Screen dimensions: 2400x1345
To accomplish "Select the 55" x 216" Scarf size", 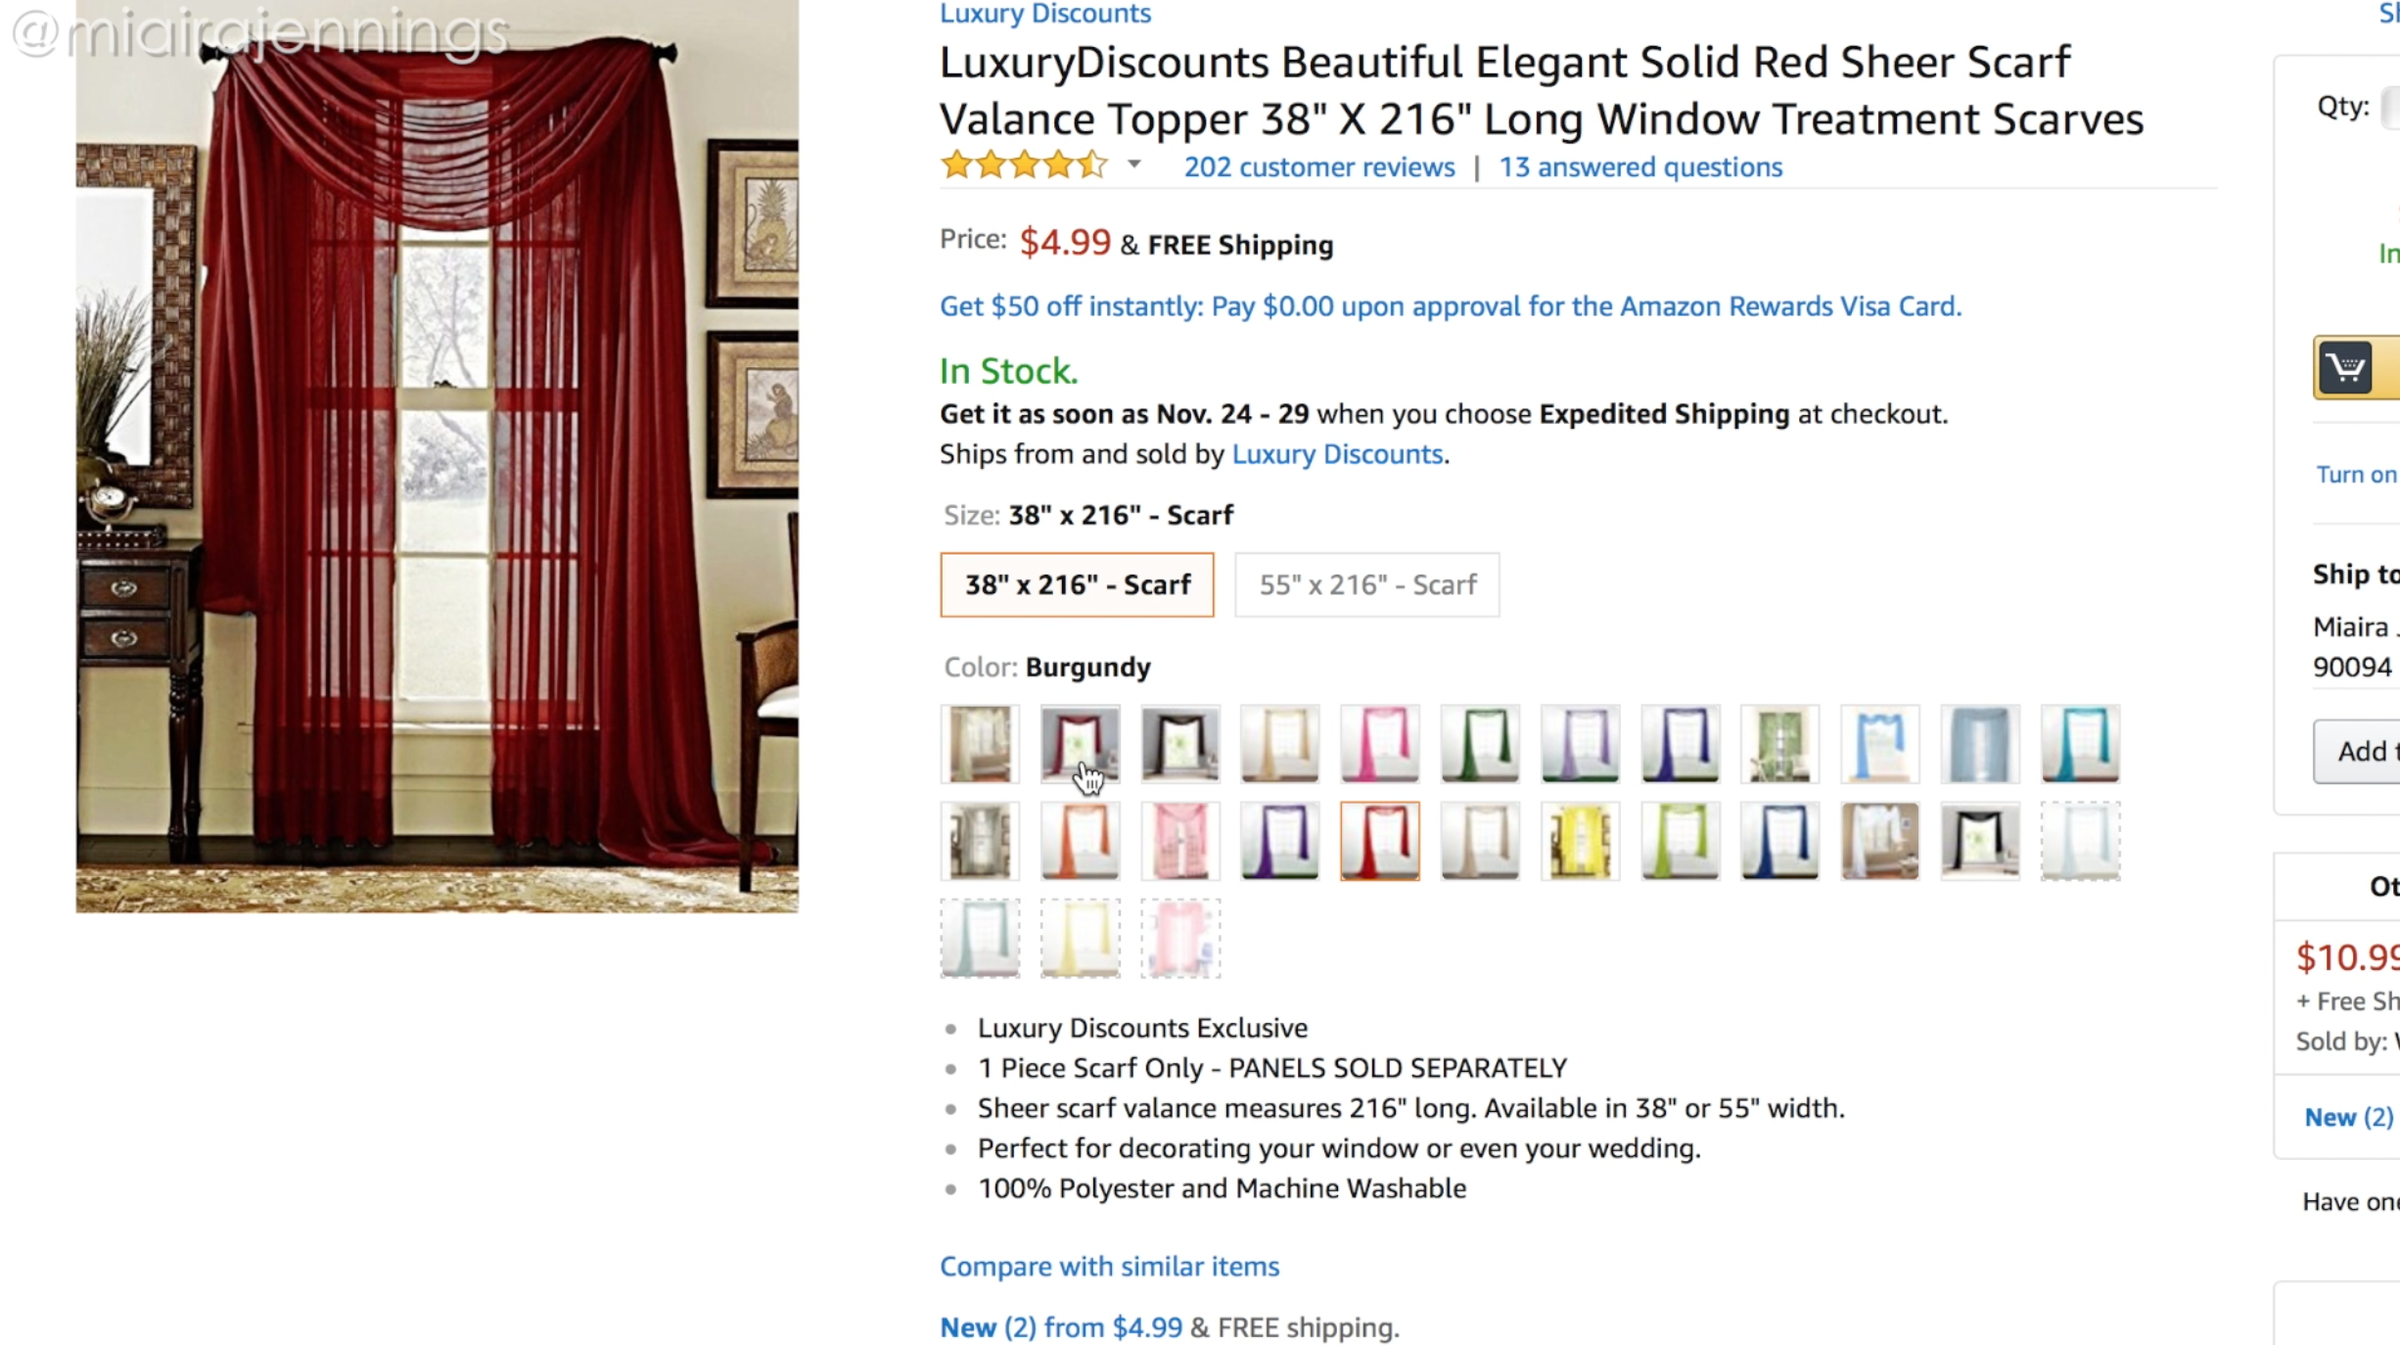I will click(1367, 585).
